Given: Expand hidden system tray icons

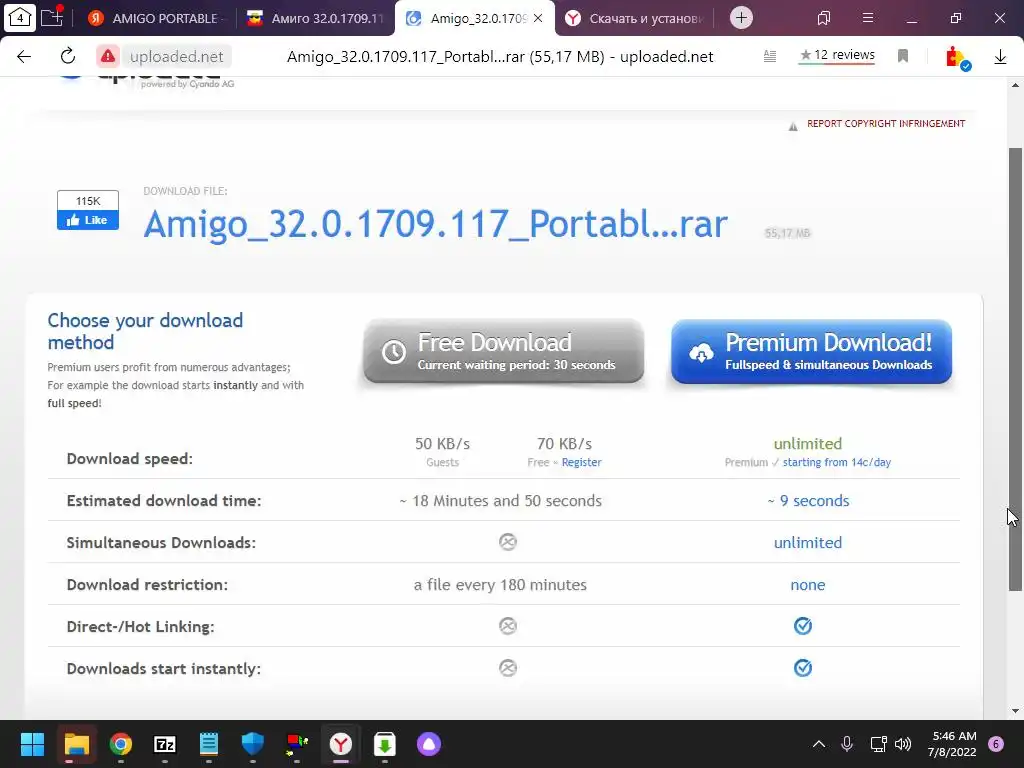Looking at the screenshot, I should 818,744.
